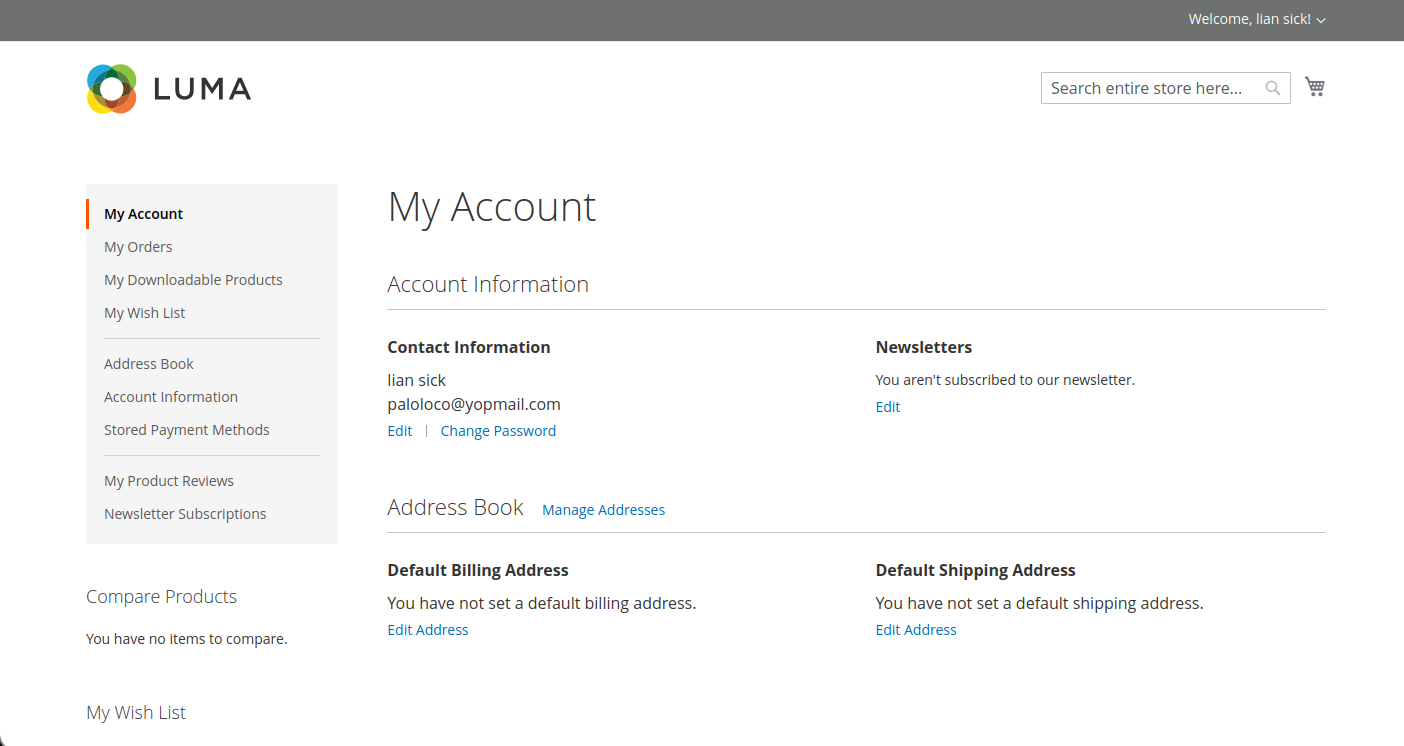Click the Newsletters heading
Image resolution: width=1404 pixels, height=746 pixels.
point(924,347)
